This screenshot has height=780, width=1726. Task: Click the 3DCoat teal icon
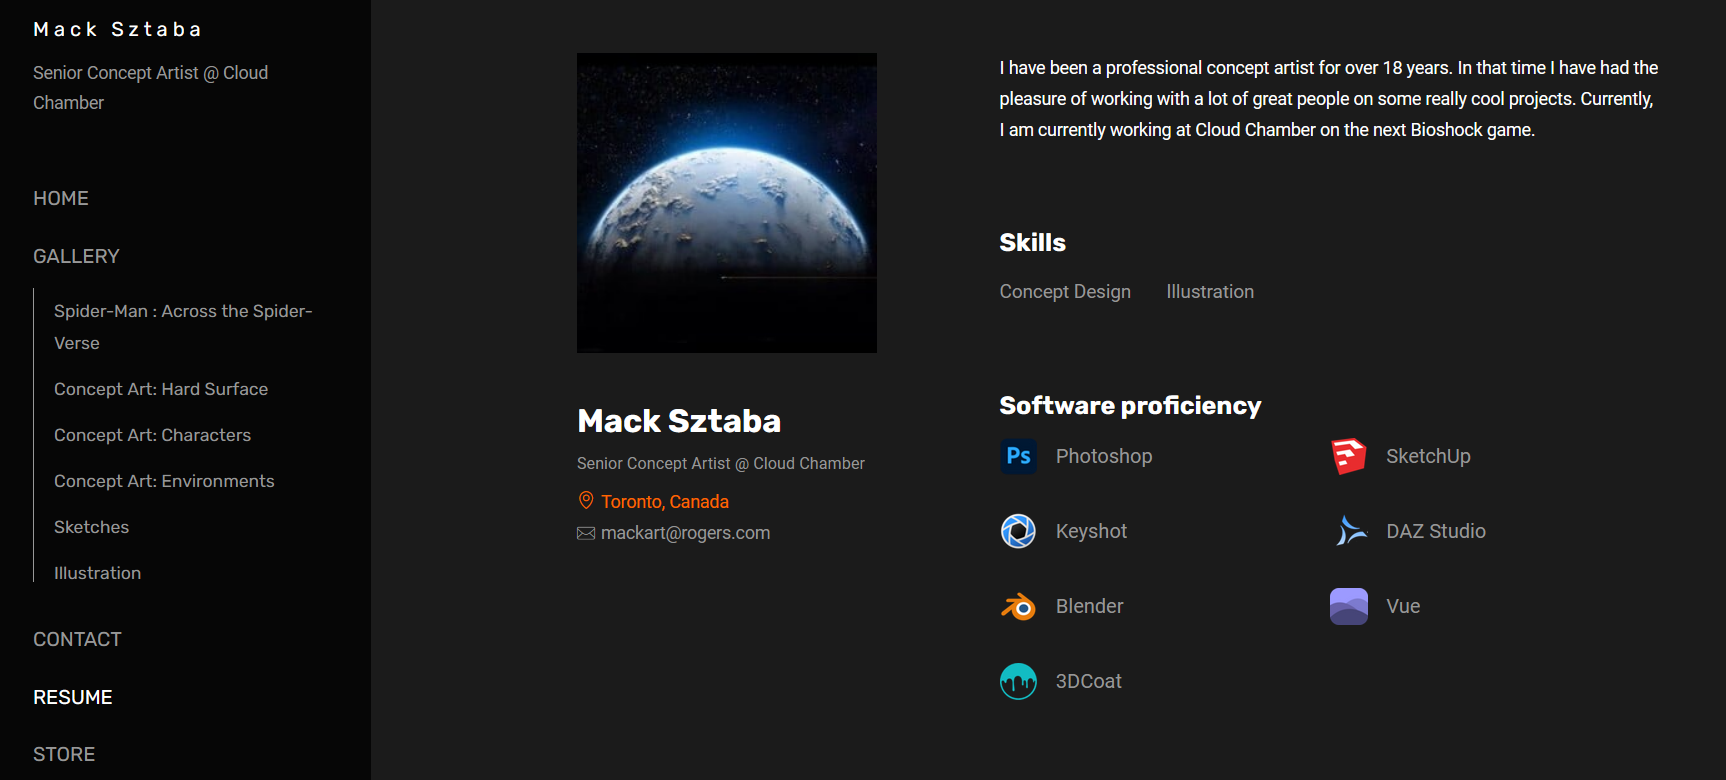pos(1018,681)
